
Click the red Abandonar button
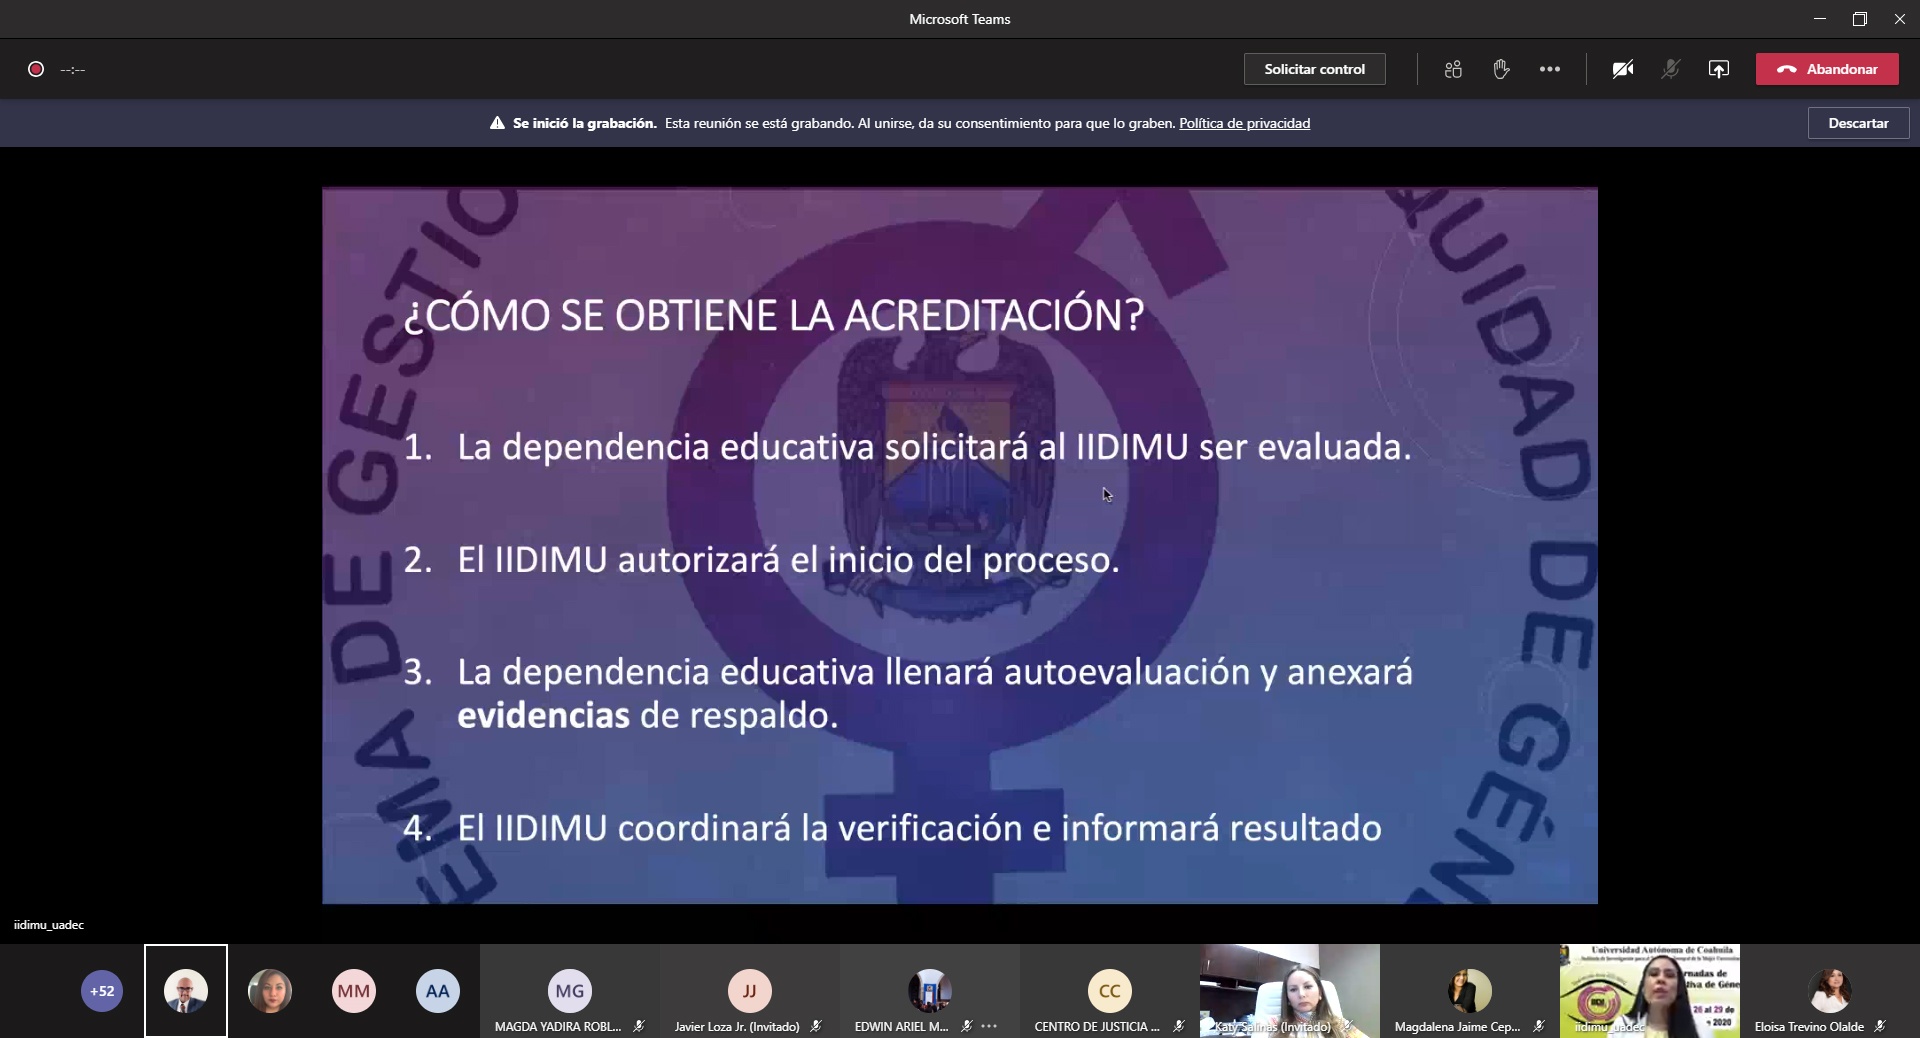(1827, 69)
